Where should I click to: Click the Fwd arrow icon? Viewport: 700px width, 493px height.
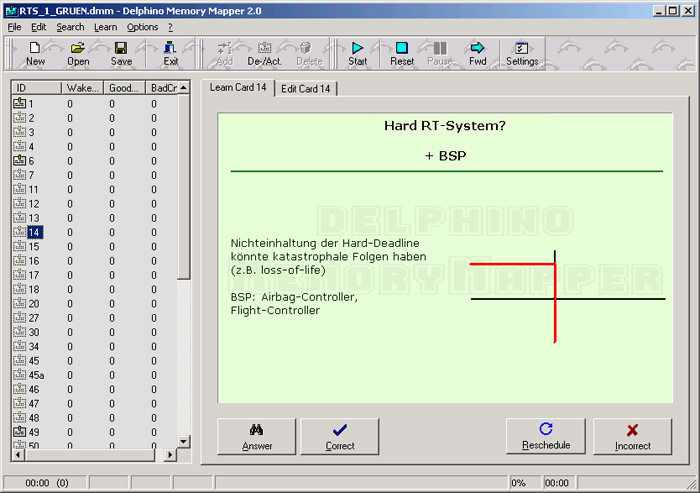[477, 48]
